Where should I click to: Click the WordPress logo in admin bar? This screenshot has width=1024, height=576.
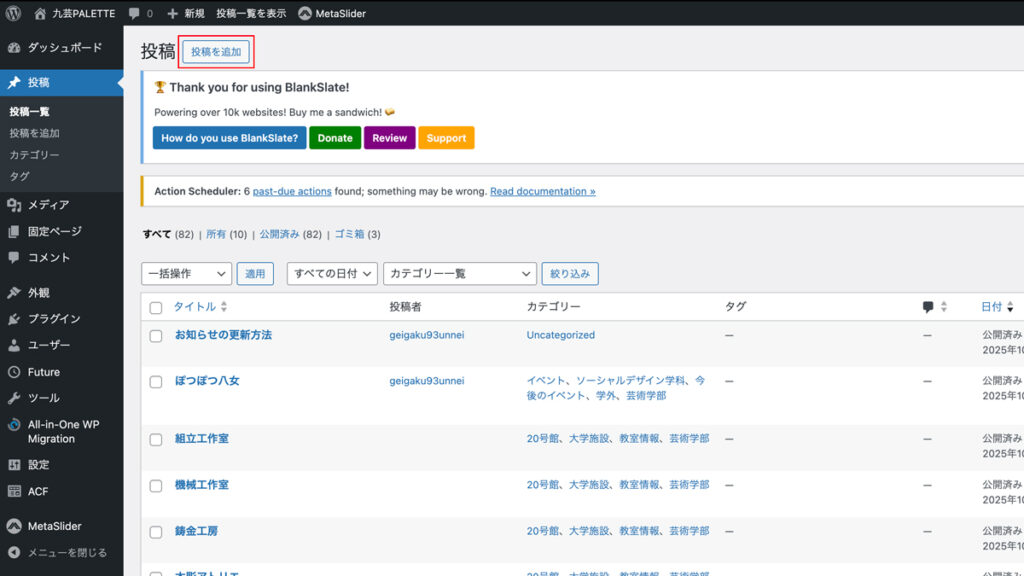[x=14, y=13]
